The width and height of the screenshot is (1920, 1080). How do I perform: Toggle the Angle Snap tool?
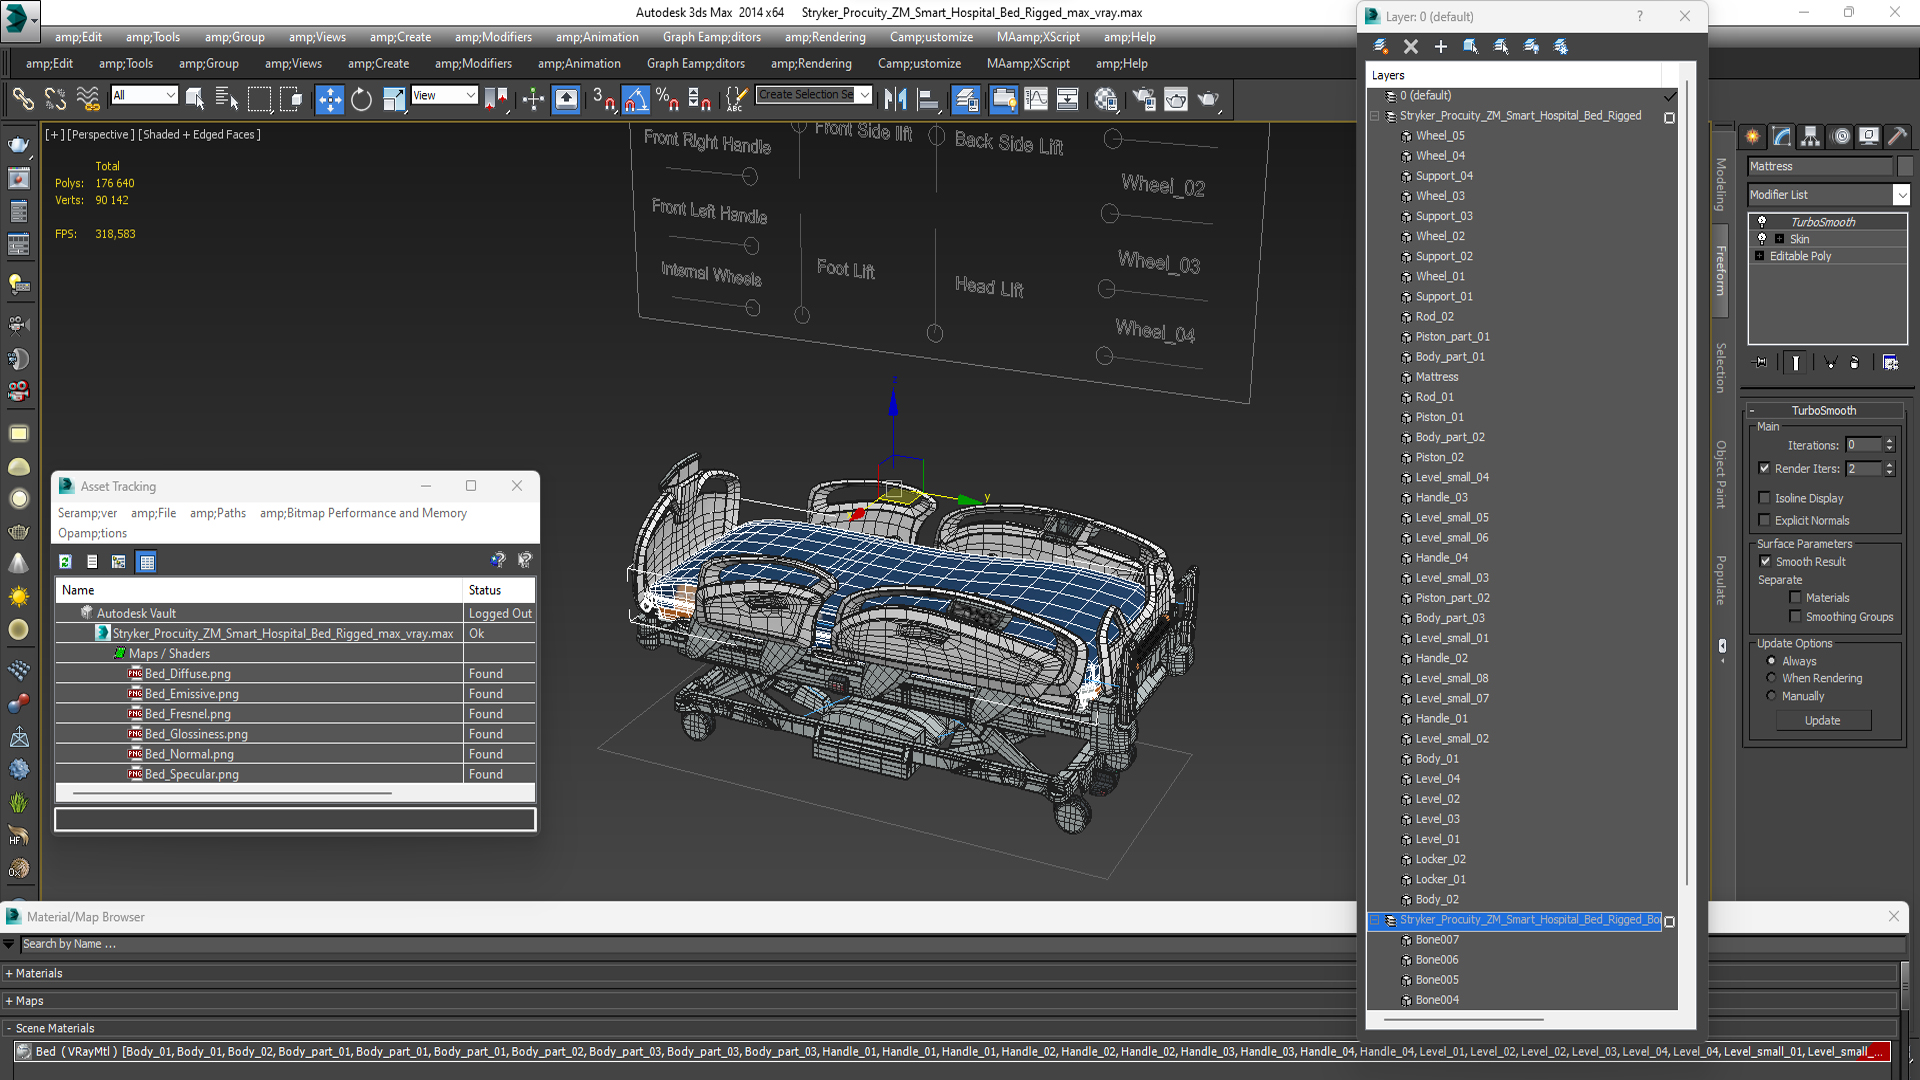click(635, 98)
